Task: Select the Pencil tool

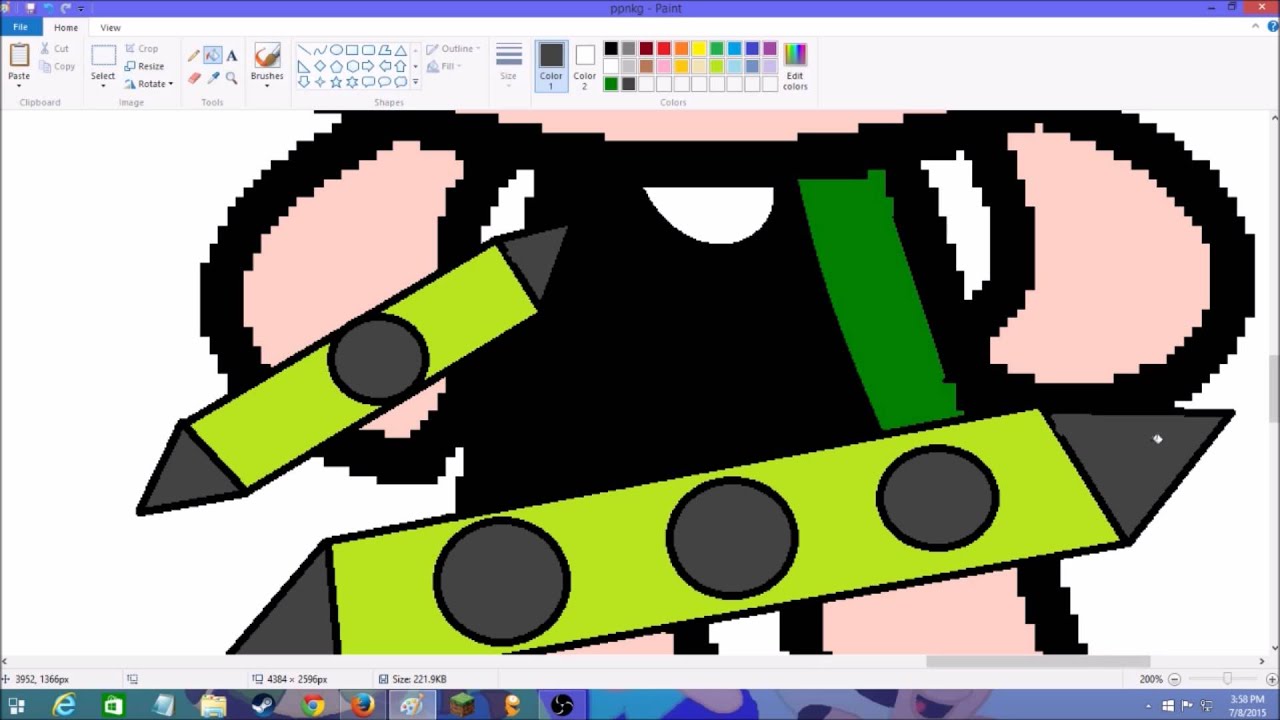Action: (x=194, y=56)
